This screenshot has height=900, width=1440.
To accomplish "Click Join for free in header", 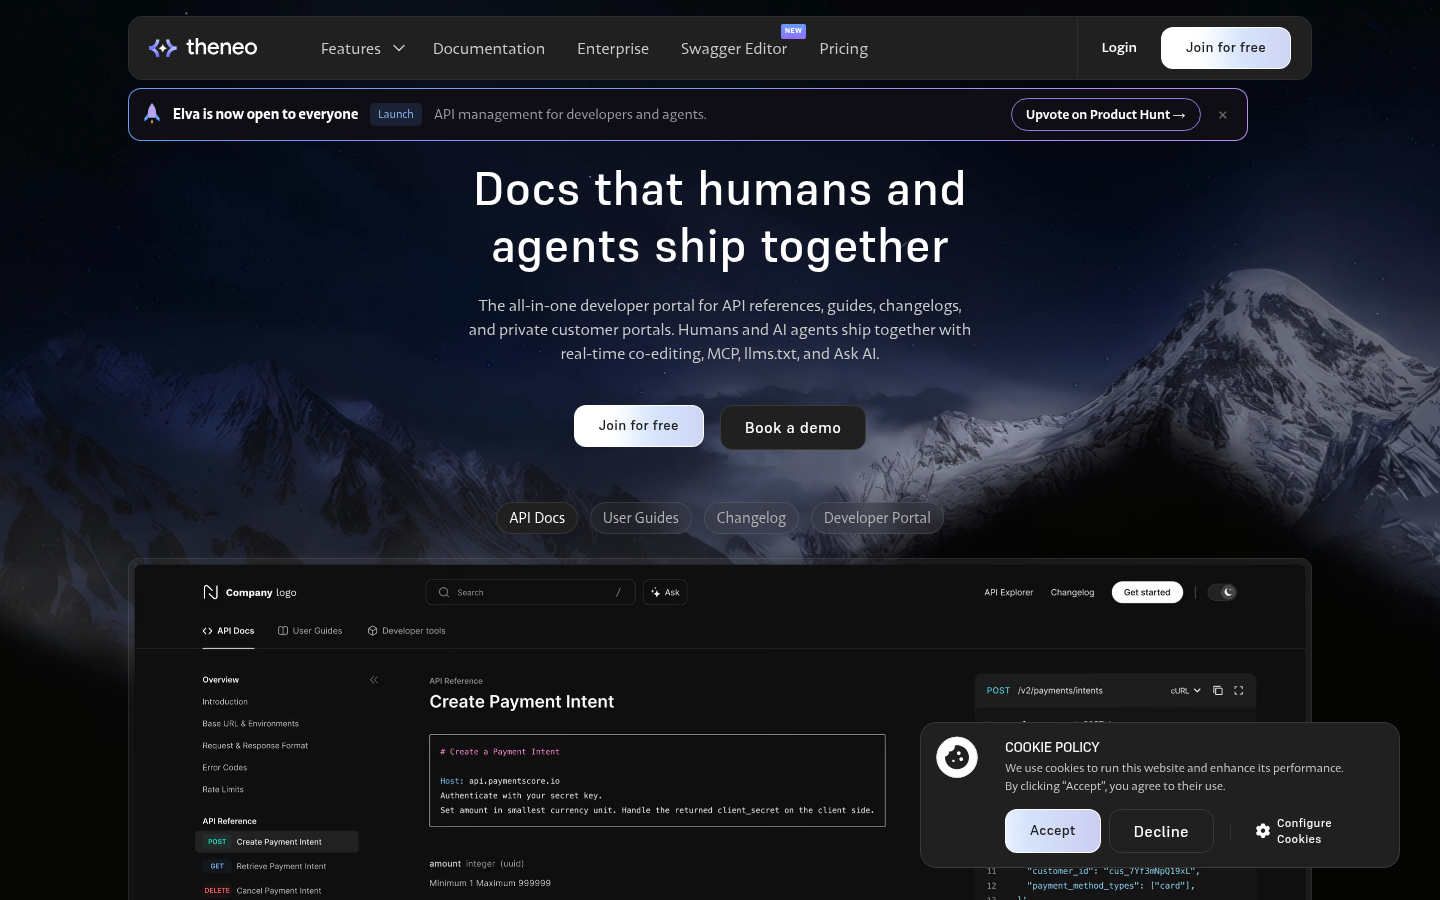I will (1225, 48).
